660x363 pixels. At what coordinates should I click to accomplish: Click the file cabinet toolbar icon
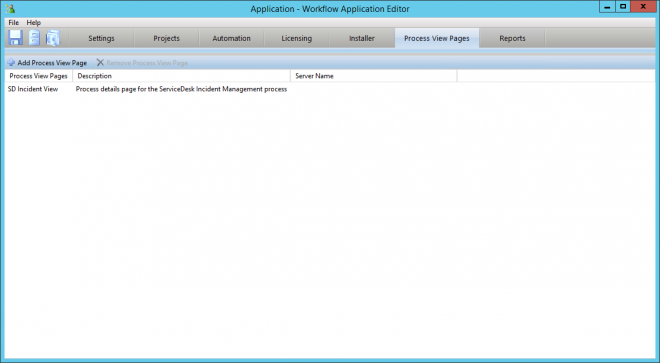click(34, 38)
